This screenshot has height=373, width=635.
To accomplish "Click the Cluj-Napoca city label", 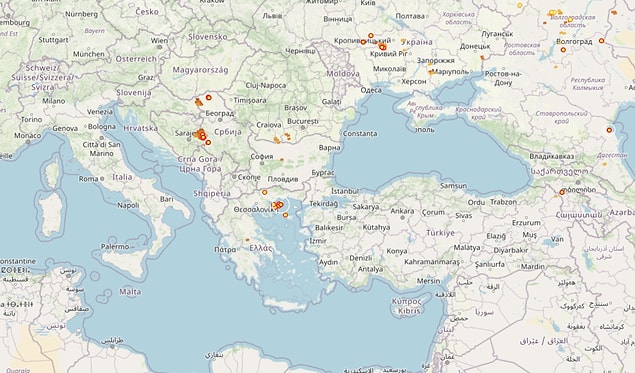I will pos(266,85).
